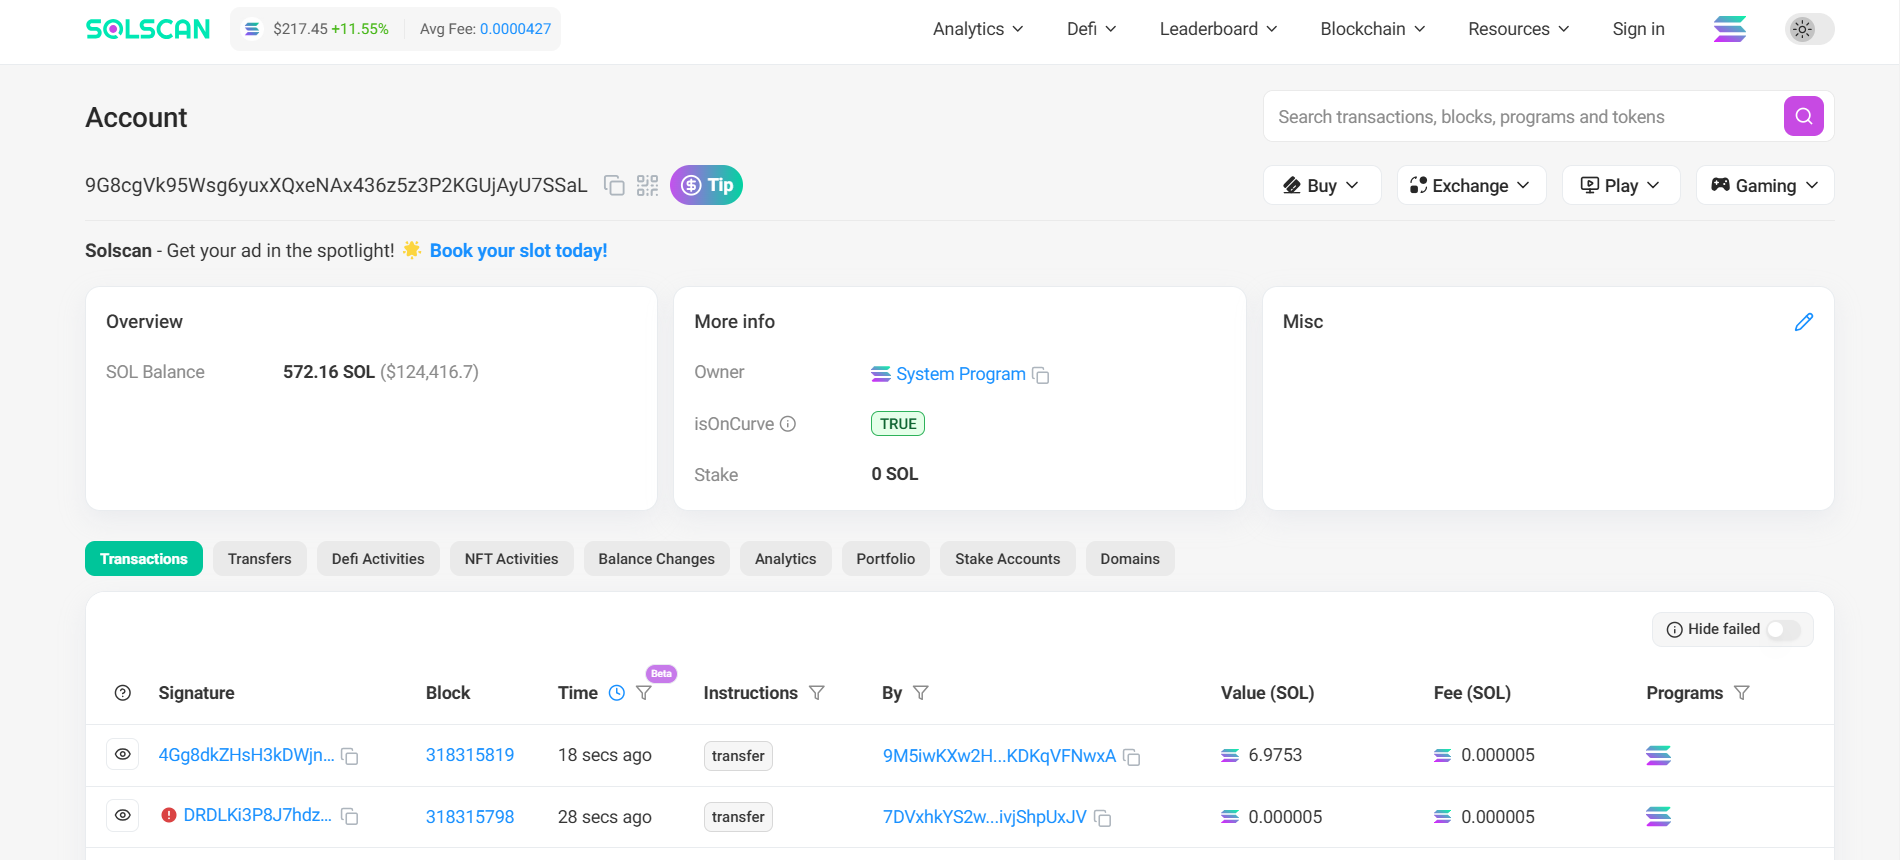This screenshot has width=1900, height=860.
Task: Switch to the Balance Changes tab
Action: pos(656,559)
